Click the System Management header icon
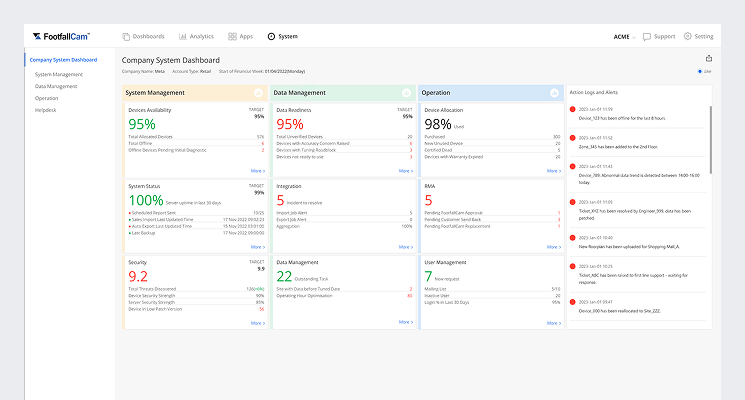Viewport: 745px width, 400px height. coord(259,93)
